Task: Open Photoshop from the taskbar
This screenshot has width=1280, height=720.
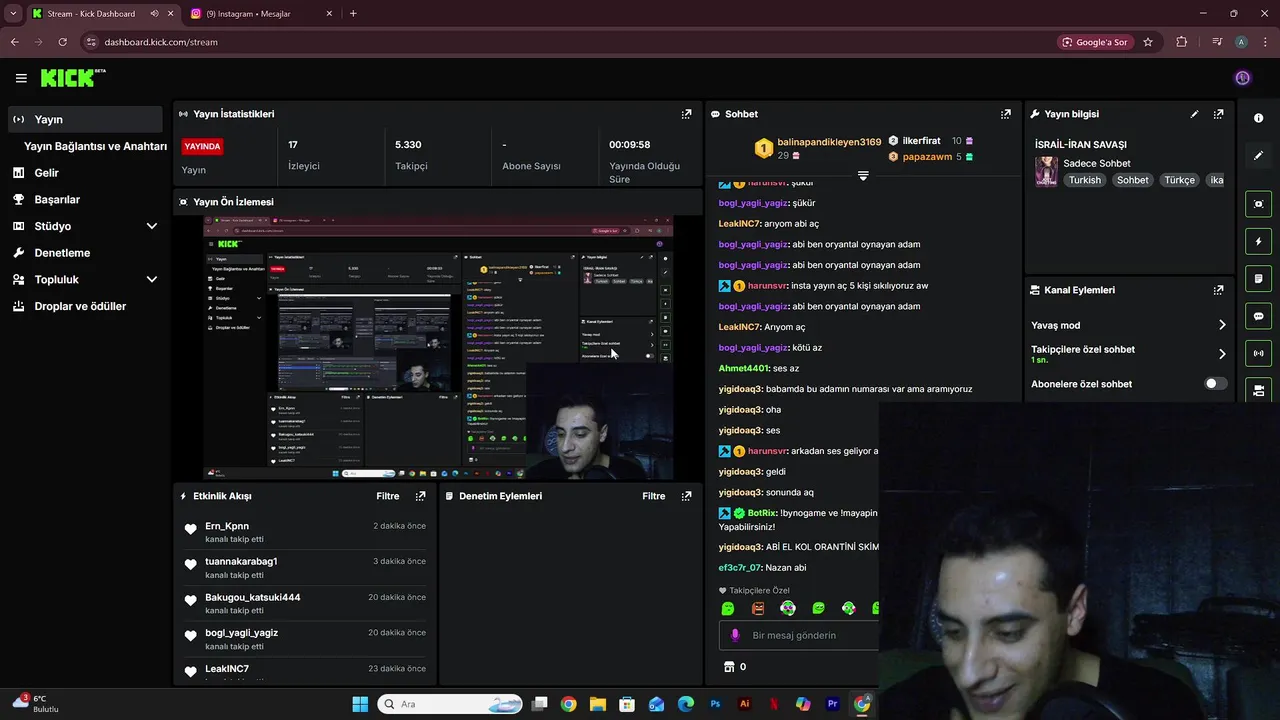Action: pos(715,704)
